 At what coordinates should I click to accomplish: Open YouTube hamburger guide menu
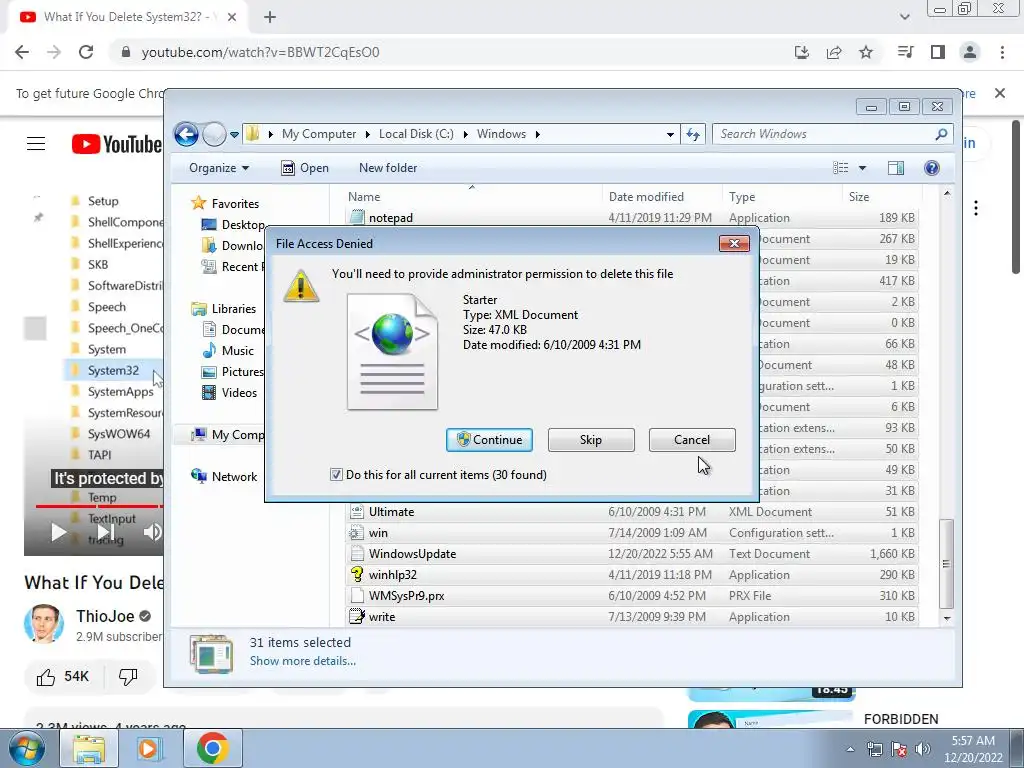click(36, 144)
